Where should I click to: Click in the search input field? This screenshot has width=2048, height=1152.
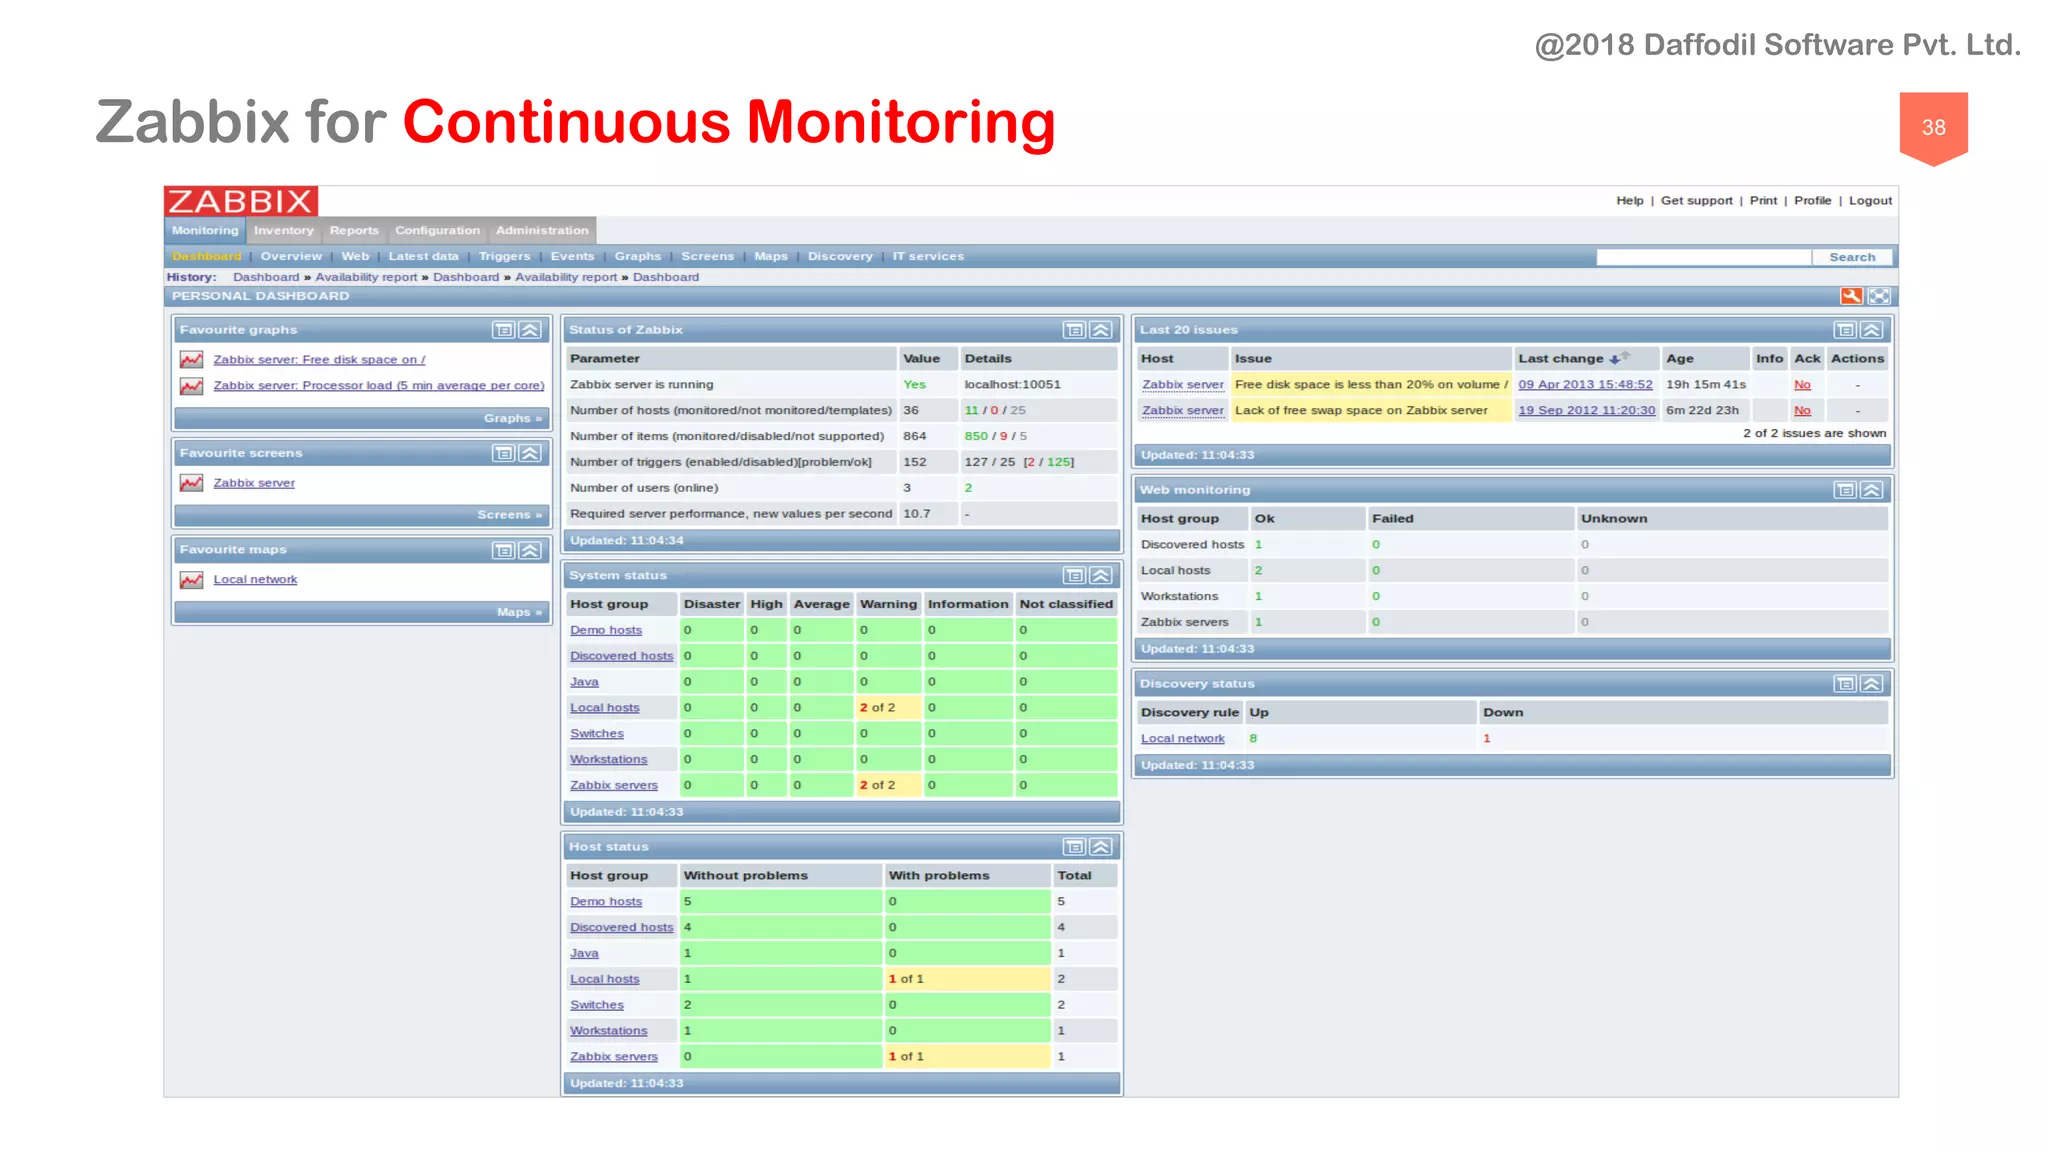click(x=1703, y=258)
